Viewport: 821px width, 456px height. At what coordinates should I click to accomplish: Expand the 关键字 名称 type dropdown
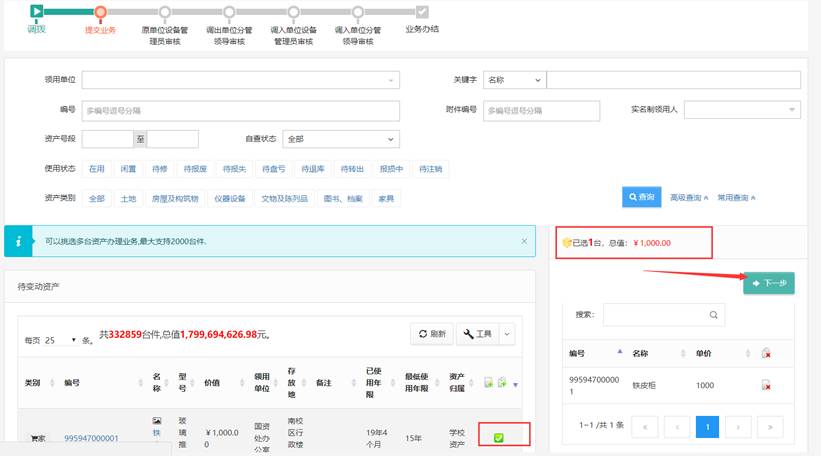pos(513,80)
